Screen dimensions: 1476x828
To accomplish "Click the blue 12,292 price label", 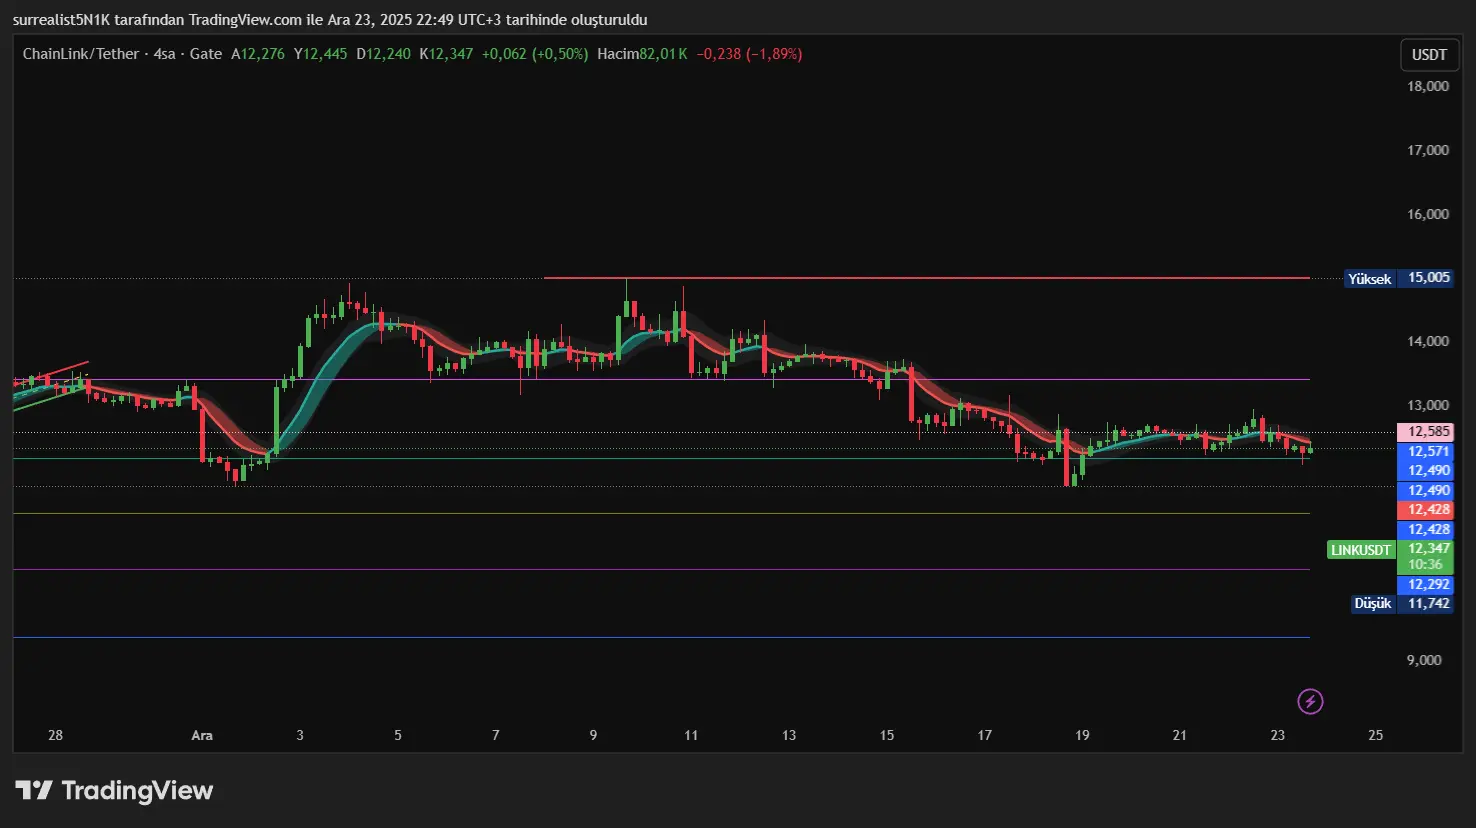I will pyautogui.click(x=1426, y=585).
